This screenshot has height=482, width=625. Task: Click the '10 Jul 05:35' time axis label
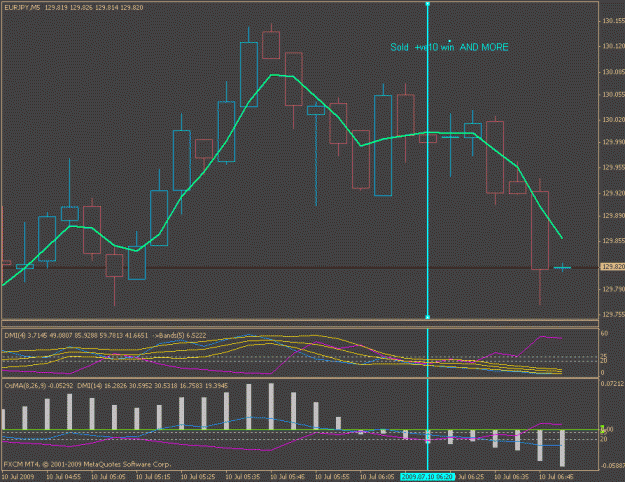tap(243, 477)
